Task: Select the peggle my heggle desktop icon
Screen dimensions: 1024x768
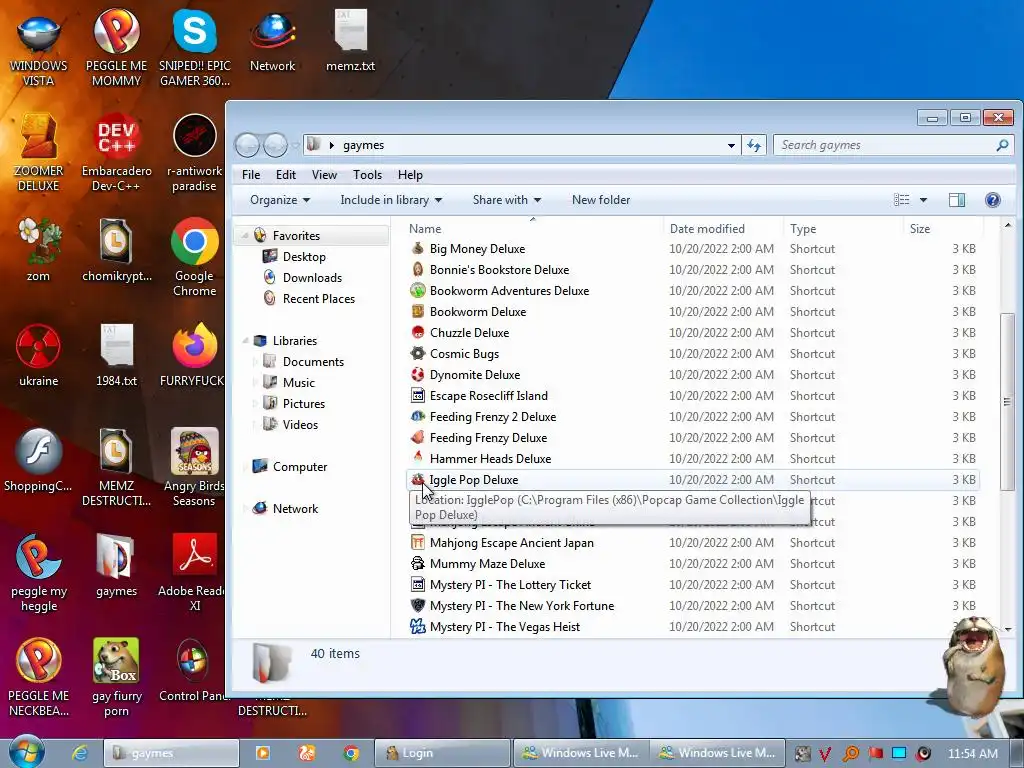Action: (x=39, y=573)
